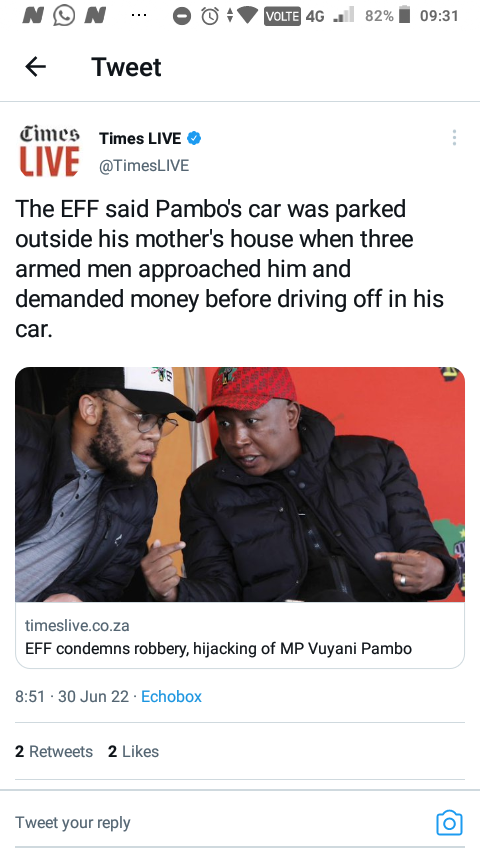Image resolution: width=480 pixels, height=854 pixels.
Task: Tap the Tweet your reply field
Action: click(x=218, y=822)
